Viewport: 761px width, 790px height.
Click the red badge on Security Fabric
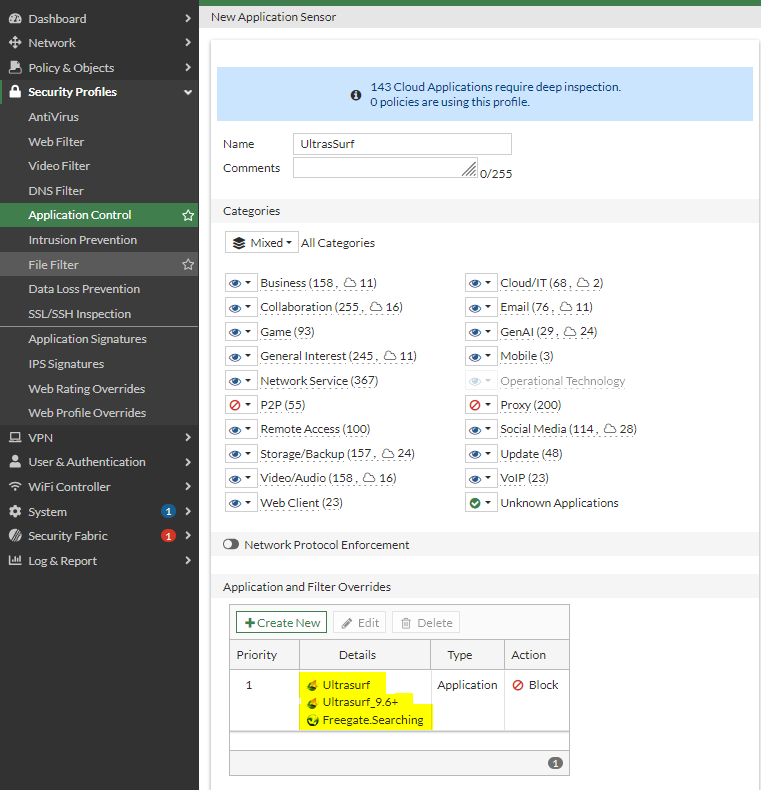[x=168, y=536]
